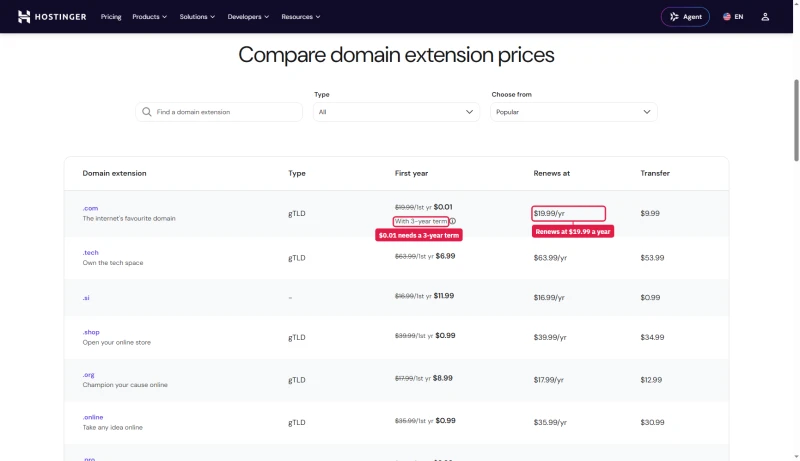Click the Transfer column header

click(655, 173)
